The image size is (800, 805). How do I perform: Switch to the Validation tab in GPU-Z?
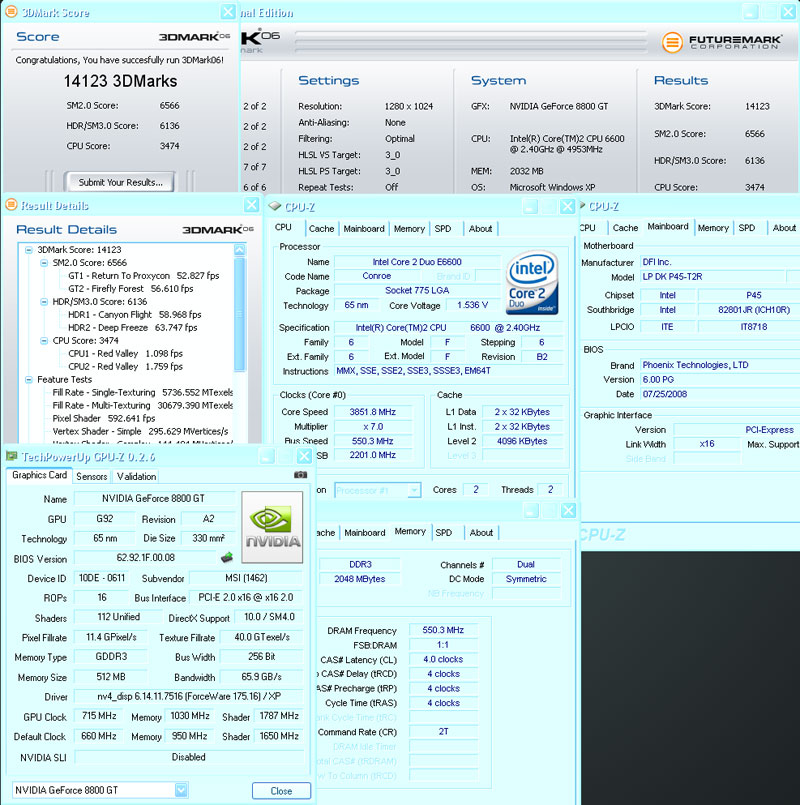pyautogui.click(x=136, y=476)
